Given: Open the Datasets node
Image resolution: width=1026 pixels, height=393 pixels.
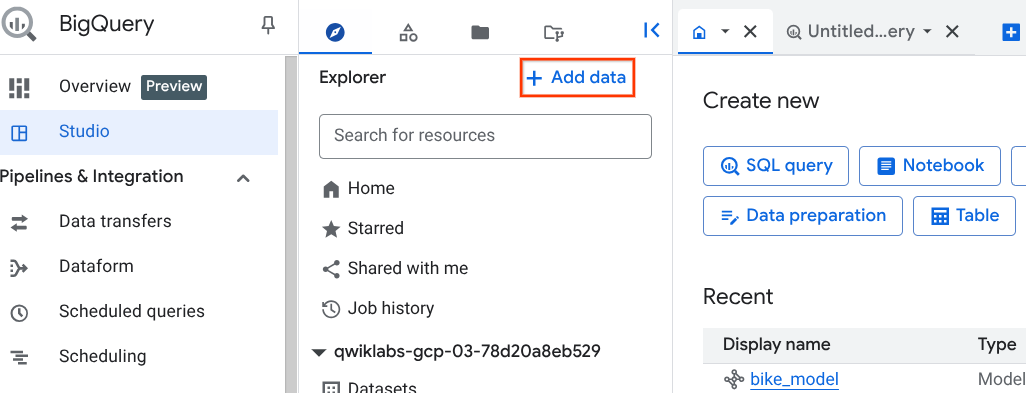Looking at the screenshot, I should click(x=382, y=388).
